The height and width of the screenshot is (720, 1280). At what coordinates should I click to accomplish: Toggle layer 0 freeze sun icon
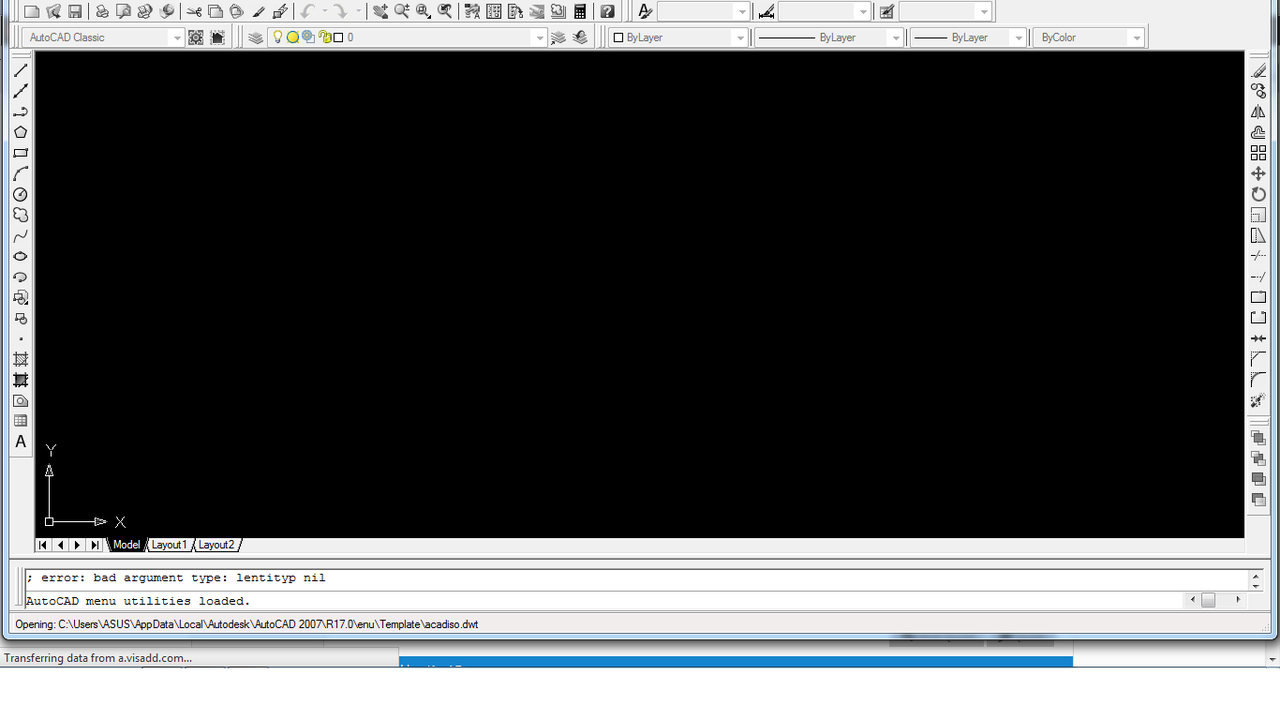(x=293, y=38)
